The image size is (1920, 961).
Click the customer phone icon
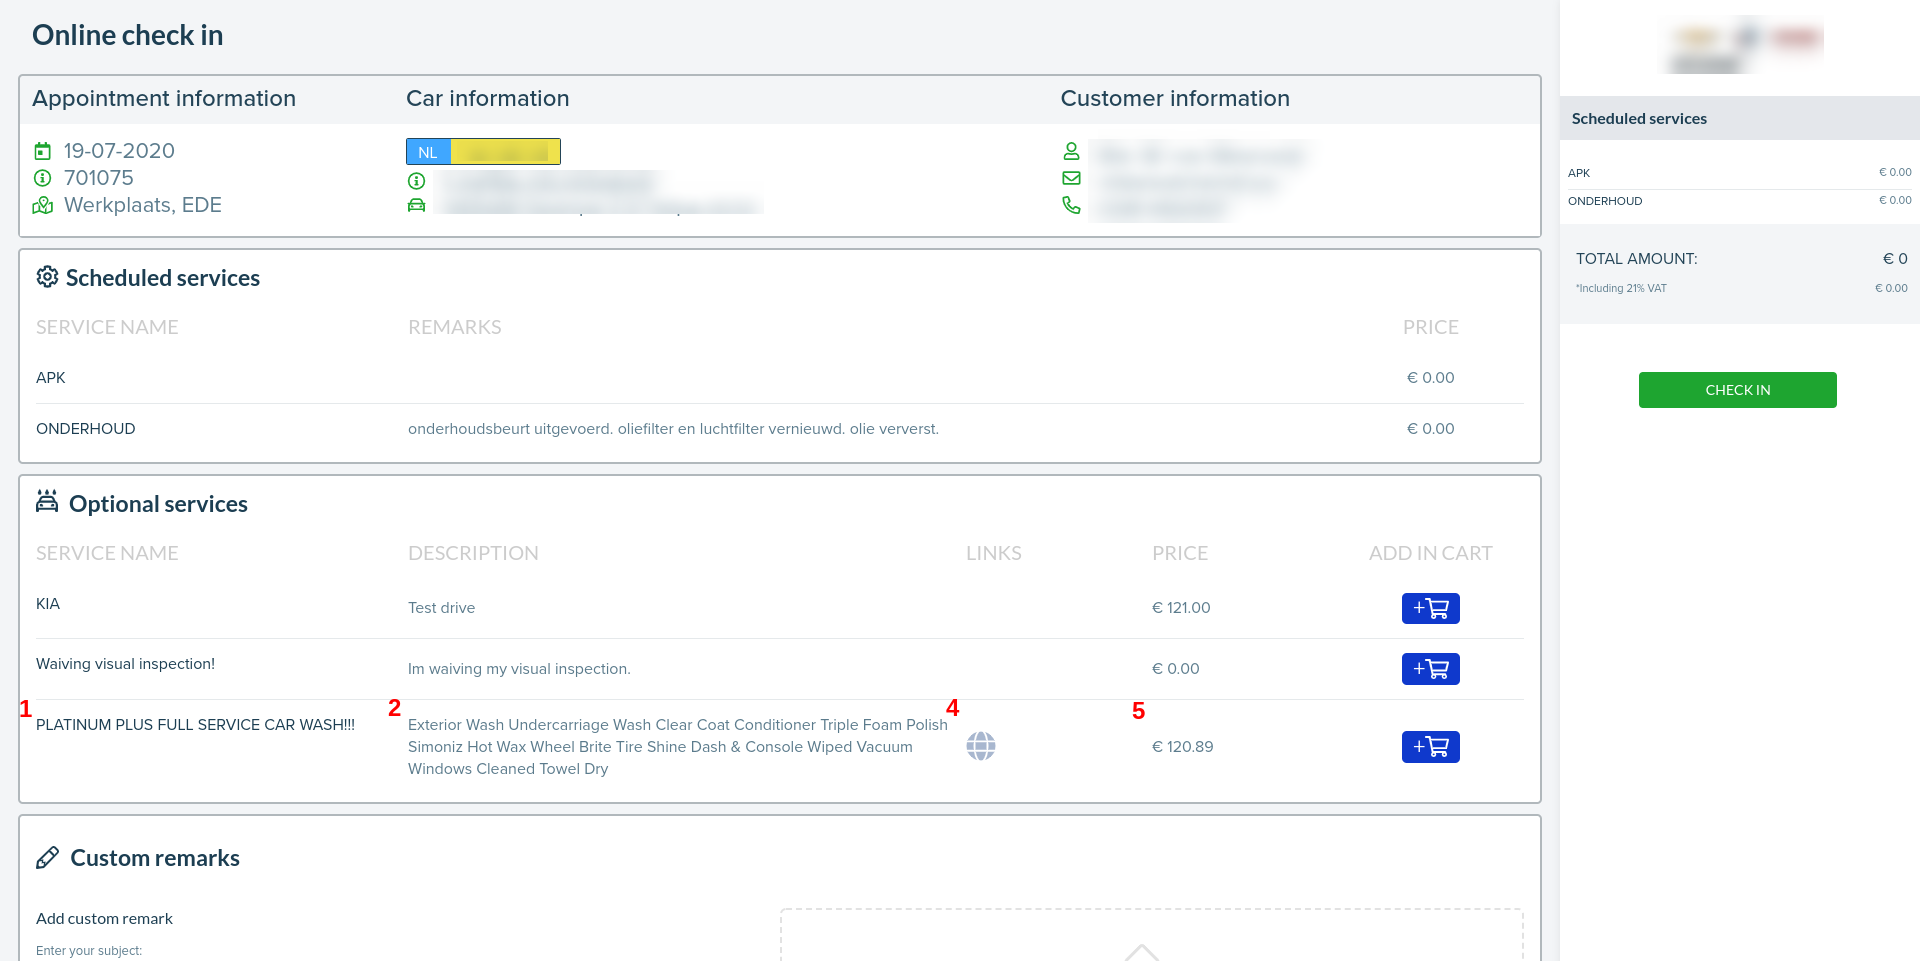[x=1071, y=205]
